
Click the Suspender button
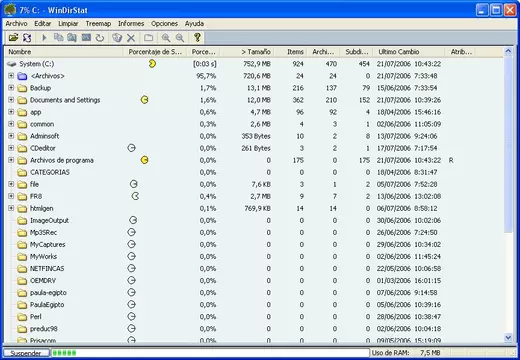(x=26, y=353)
